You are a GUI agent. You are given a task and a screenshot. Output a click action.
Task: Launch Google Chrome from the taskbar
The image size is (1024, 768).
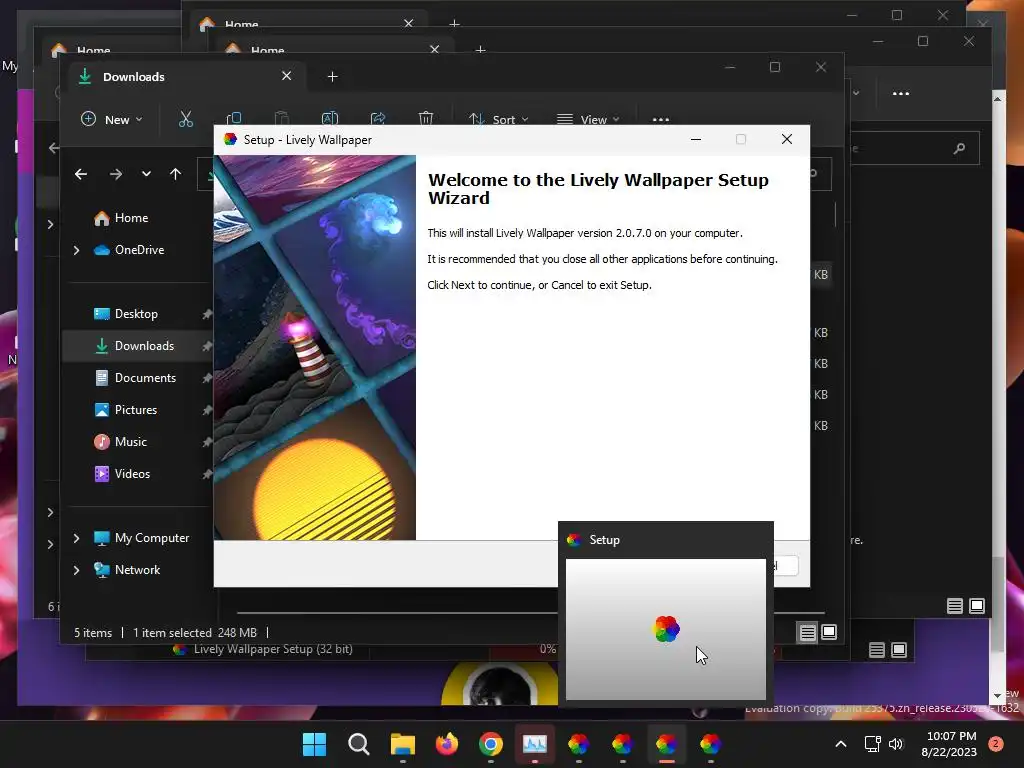coord(490,744)
